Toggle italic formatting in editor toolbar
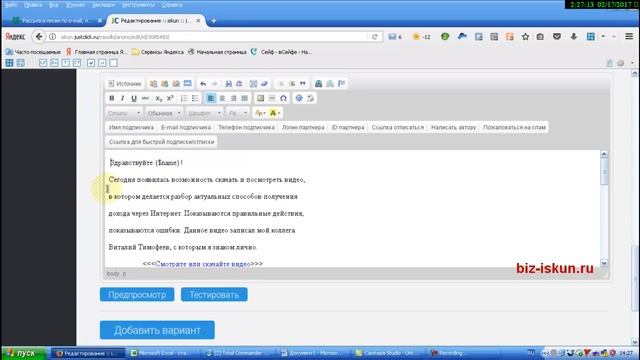The width and height of the screenshot is (640, 360). click(x=122, y=98)
